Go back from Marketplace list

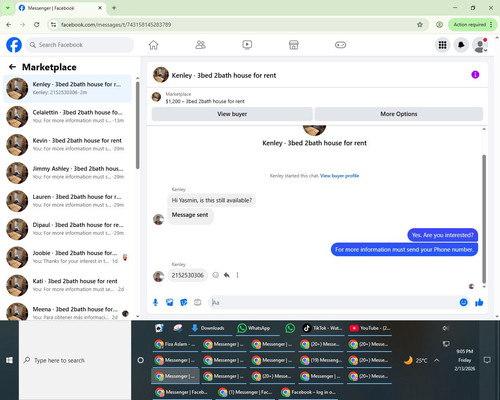click(12, 67)
